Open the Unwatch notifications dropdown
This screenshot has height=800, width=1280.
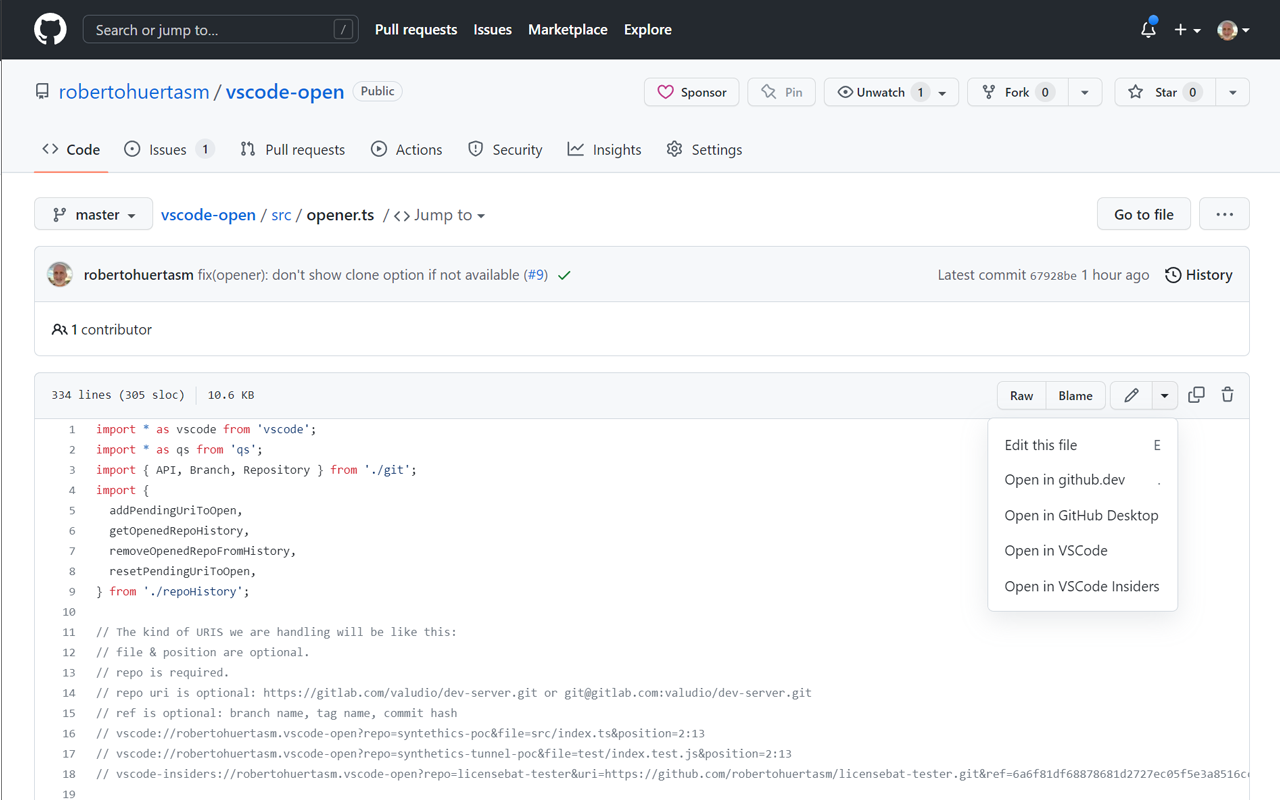click(x=891, y=92)
